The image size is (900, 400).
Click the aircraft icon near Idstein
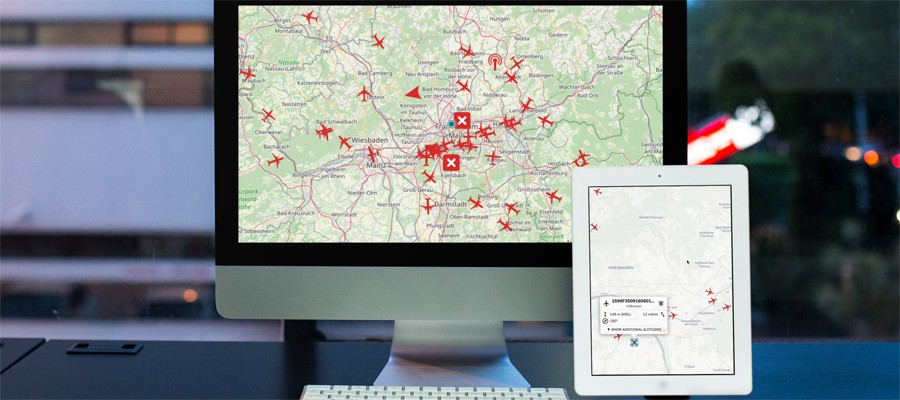(x=364, y=94)
